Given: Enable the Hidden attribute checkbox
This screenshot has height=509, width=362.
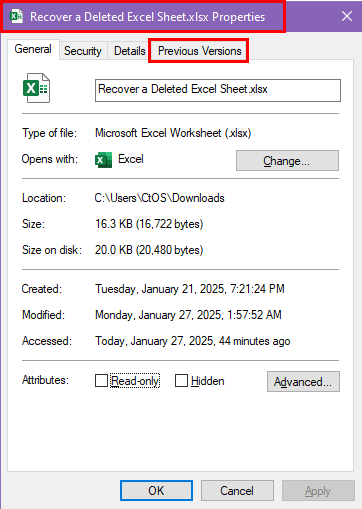Looking at the screenshot, I should [x=181, y=380].
